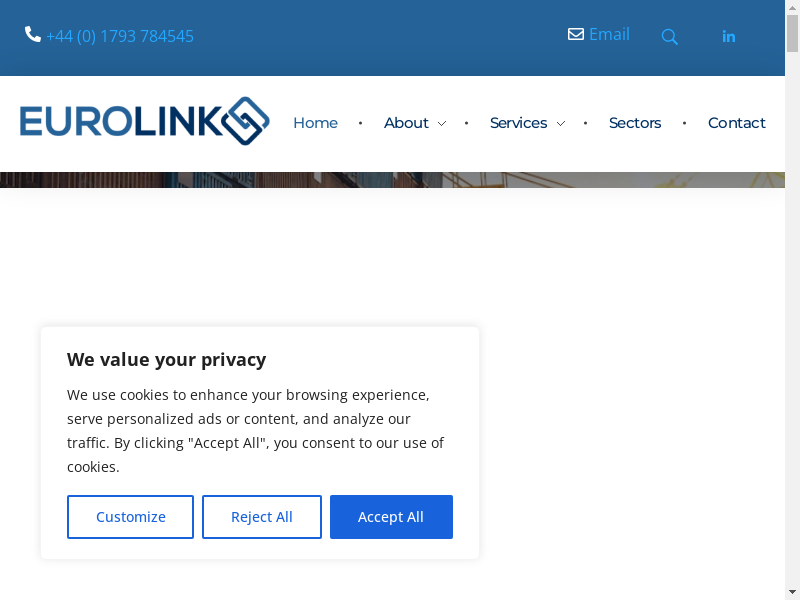The image size is (800, 600).
Task: Click the phone handset icon
Action: point(33,35)
